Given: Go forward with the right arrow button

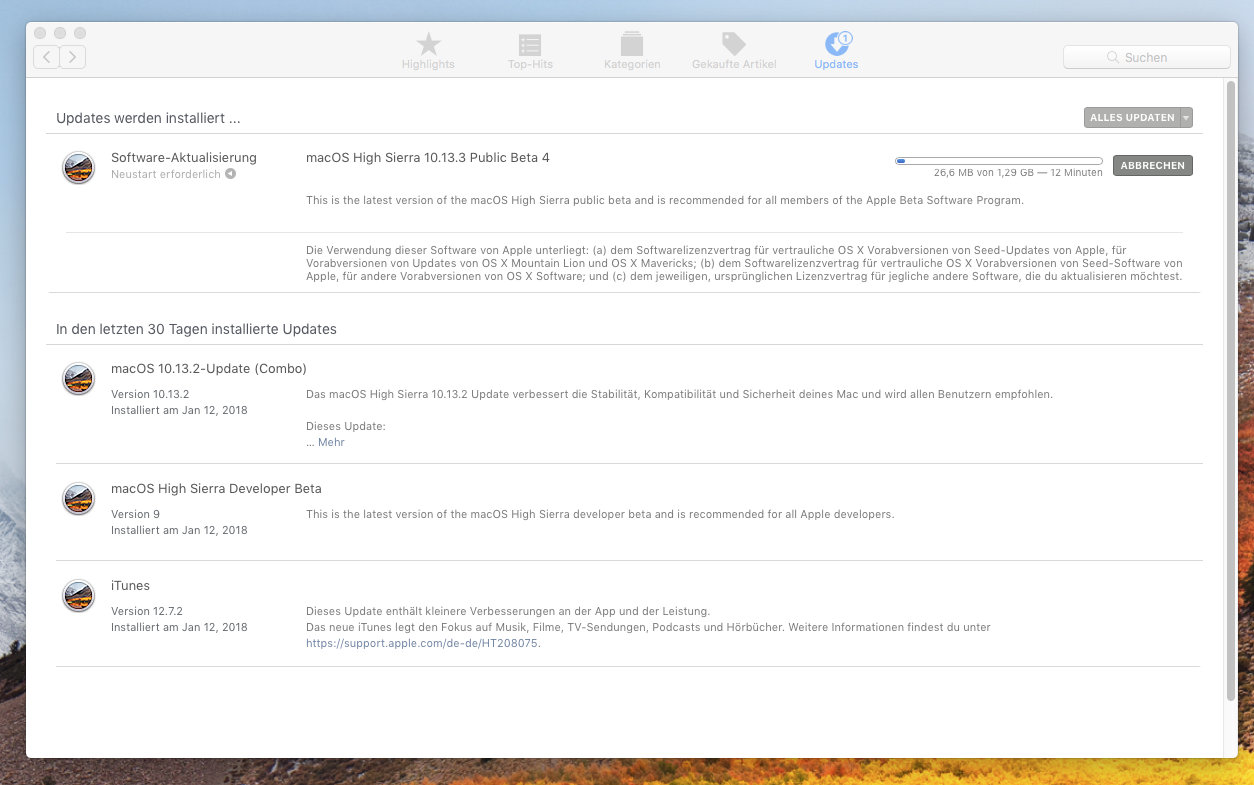Looking at the screenshot, I should (x=73, y=57).
